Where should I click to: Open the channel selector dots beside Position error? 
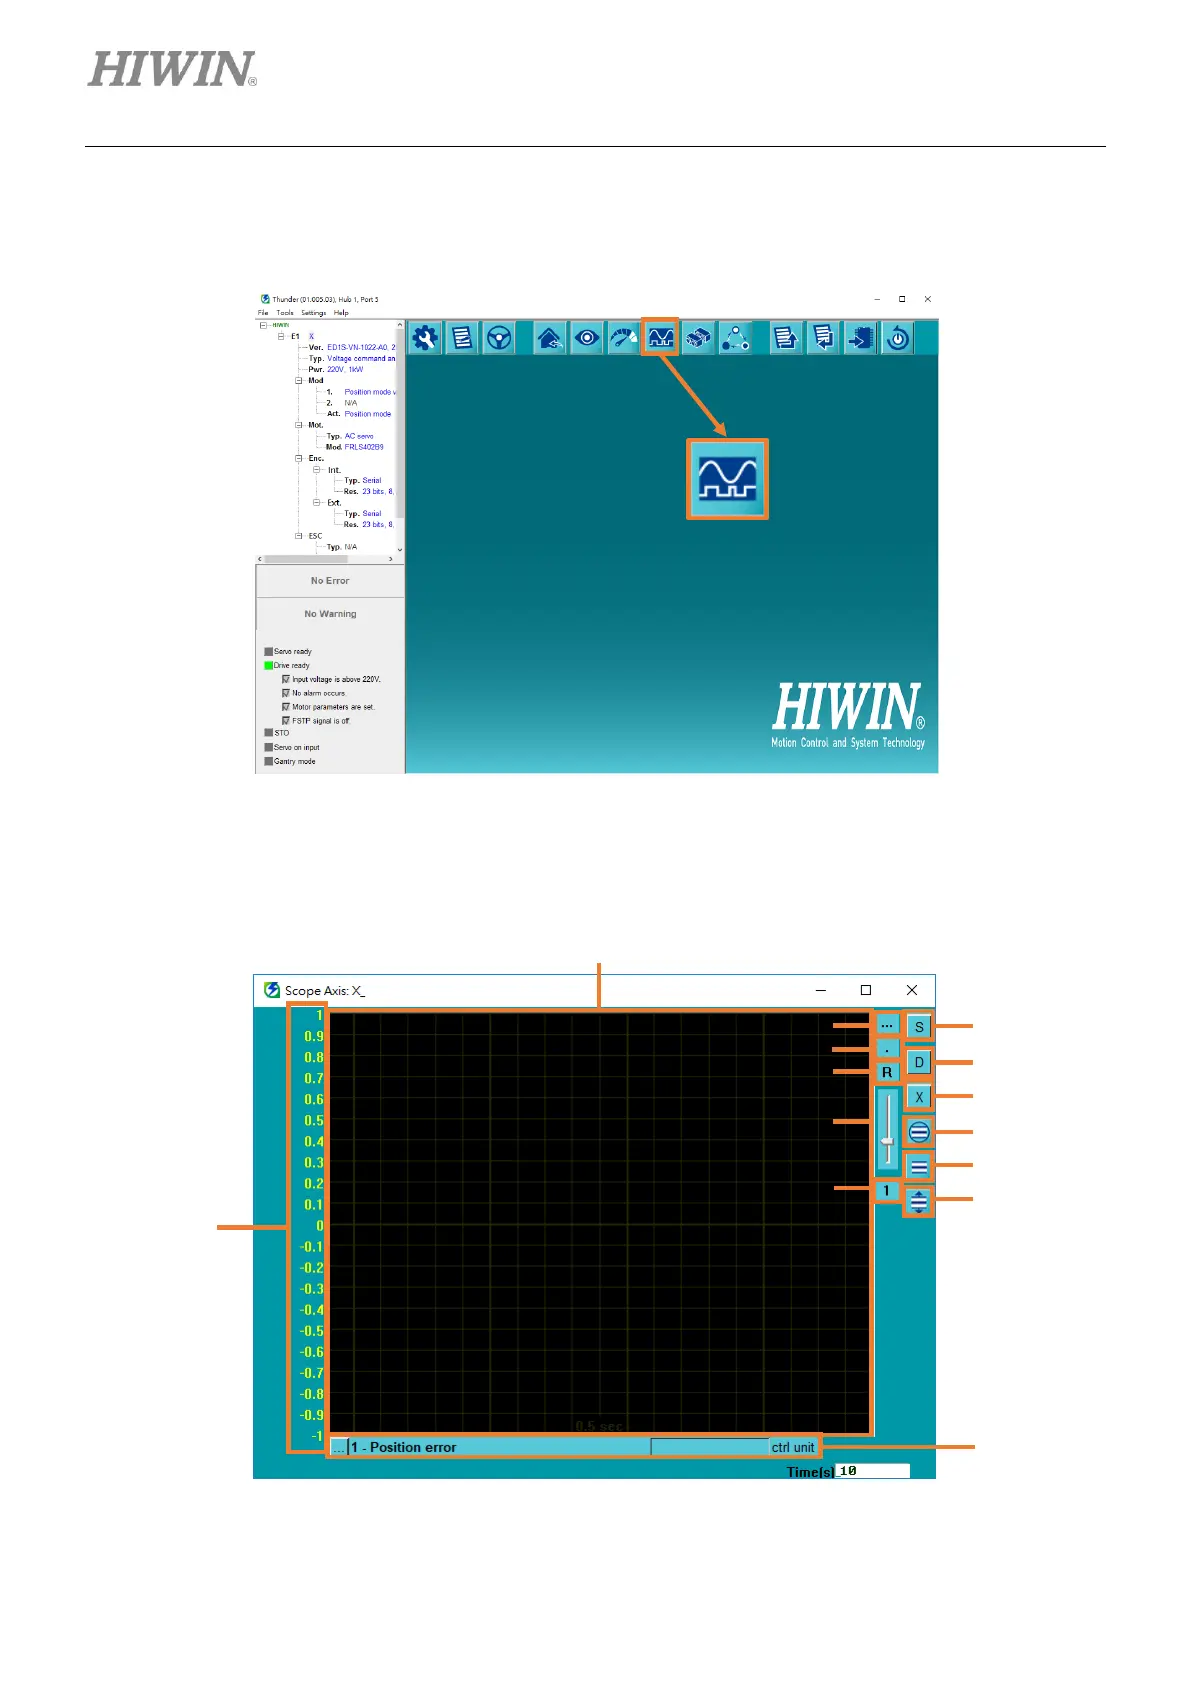coord(339,1447)
